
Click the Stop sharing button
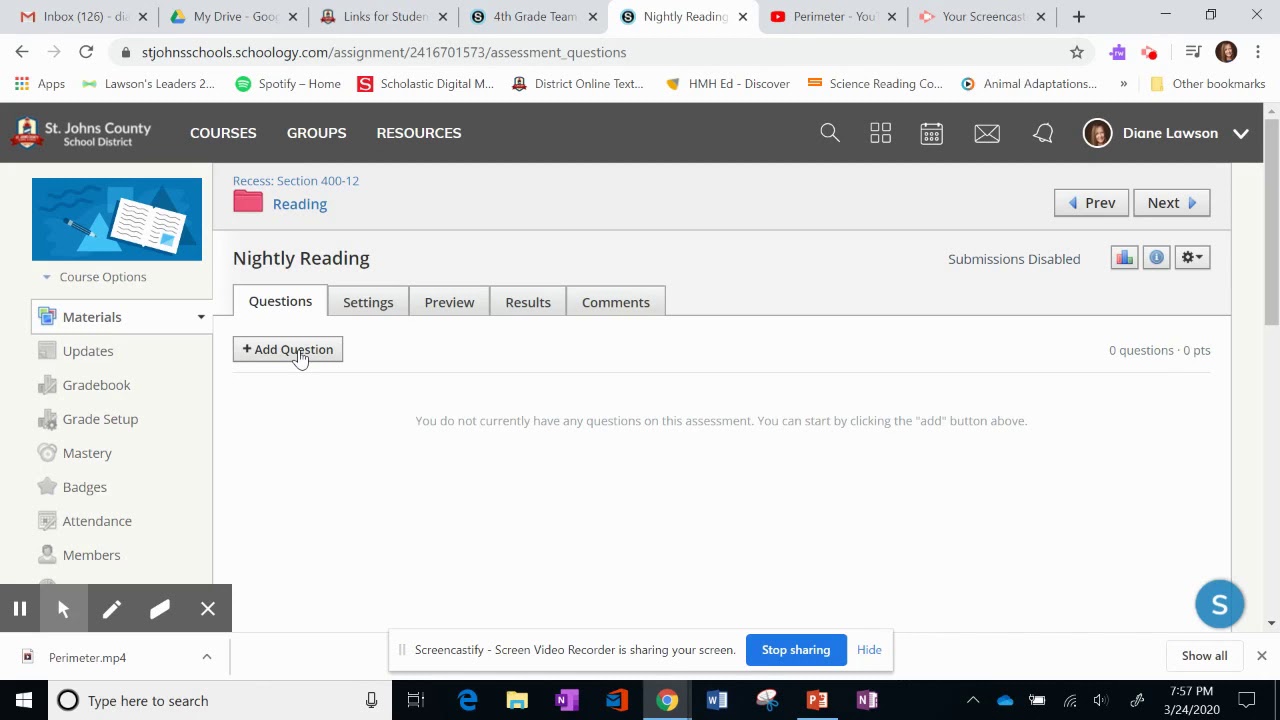[x=796, y=650]
